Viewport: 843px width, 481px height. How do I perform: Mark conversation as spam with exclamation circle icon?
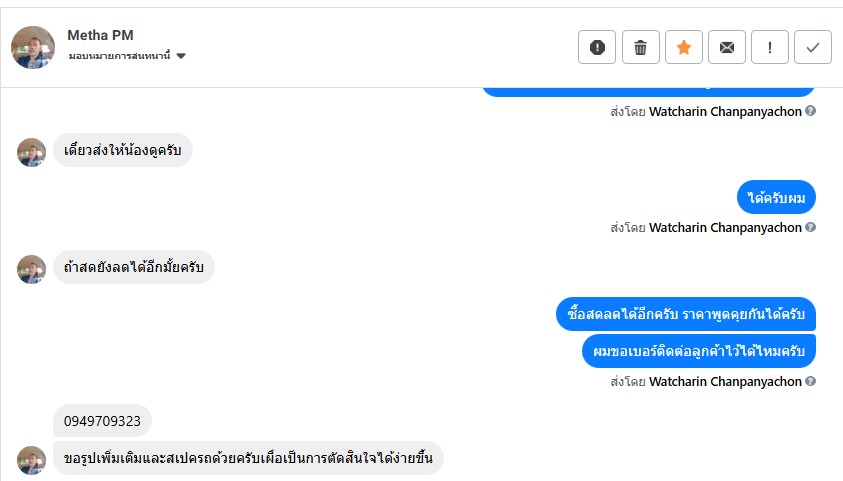click(597, 47)
